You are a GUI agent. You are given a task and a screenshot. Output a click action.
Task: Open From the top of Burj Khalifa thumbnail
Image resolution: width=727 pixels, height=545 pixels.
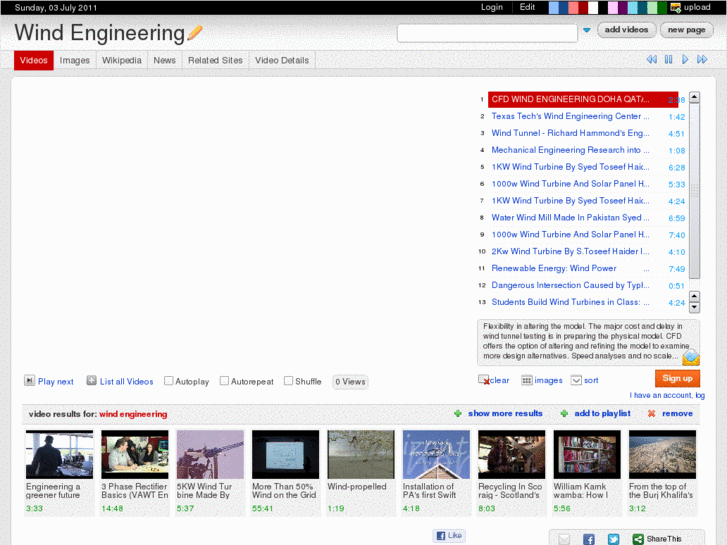pyautogui.click(x=662, y=454)
